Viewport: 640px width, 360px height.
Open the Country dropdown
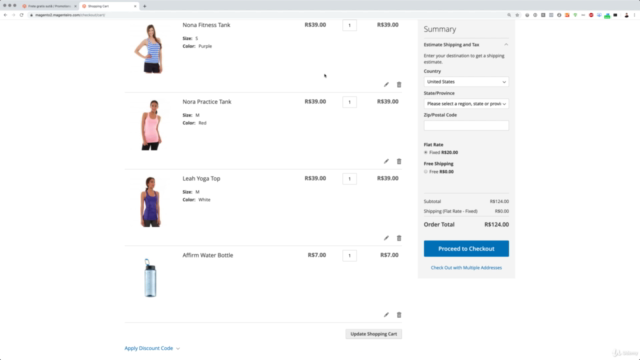(466, 82)
